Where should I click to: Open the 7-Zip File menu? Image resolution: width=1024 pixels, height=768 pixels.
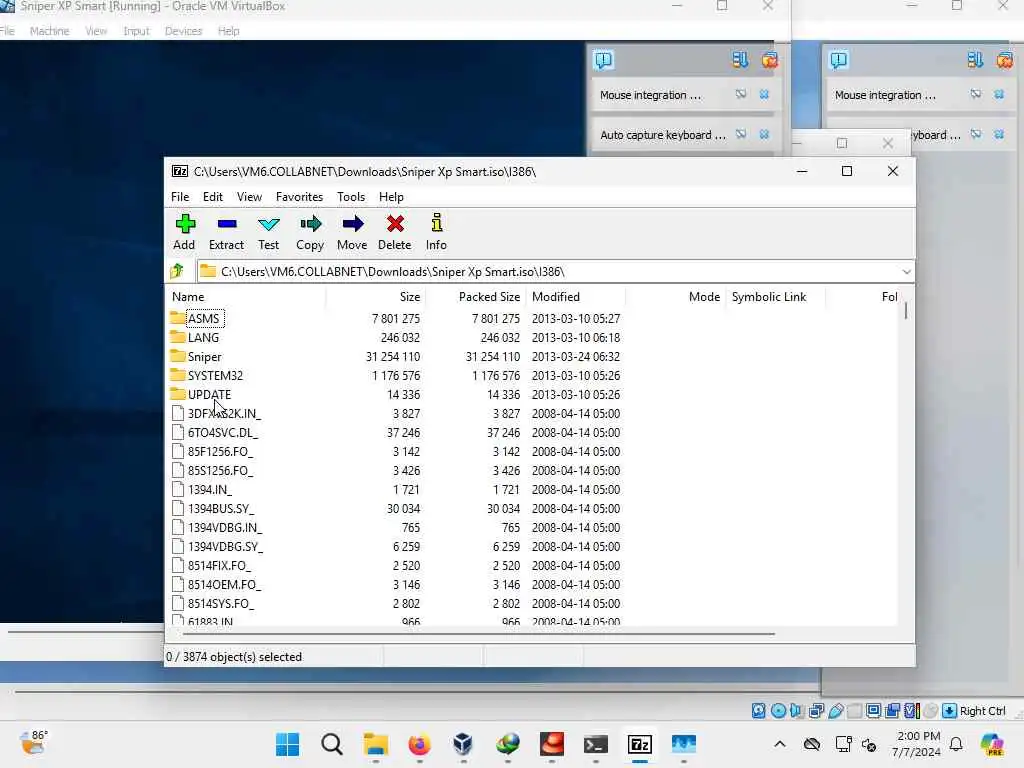180,197
